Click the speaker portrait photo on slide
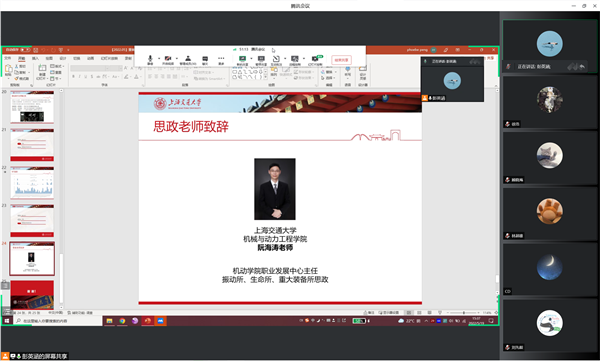 [275, 189]
